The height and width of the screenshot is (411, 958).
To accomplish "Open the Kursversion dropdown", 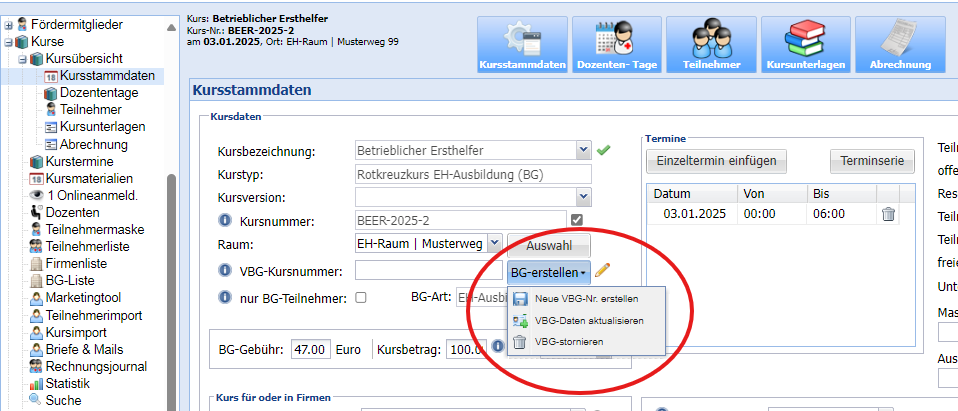I will 583,197.
